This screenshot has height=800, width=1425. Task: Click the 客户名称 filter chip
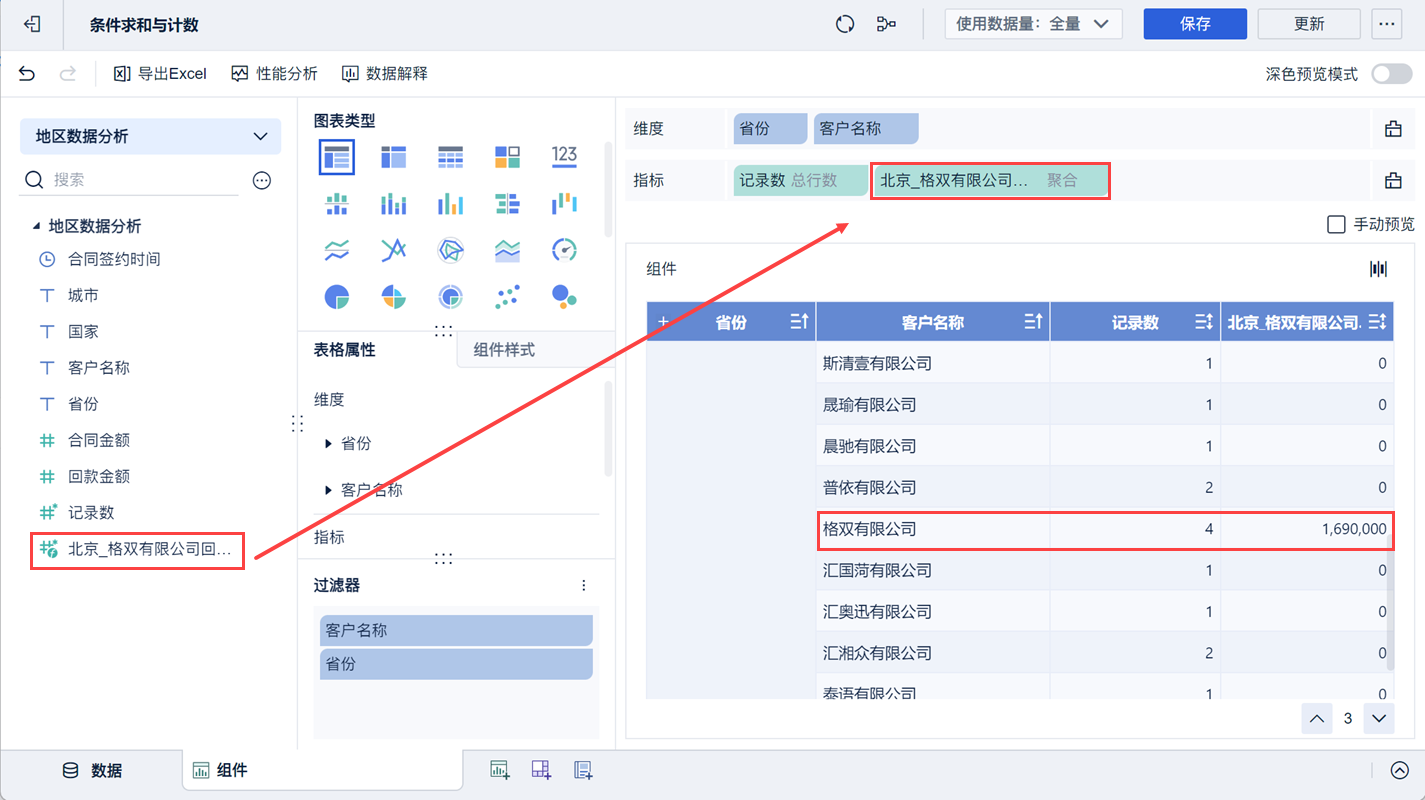pos(456,631)
